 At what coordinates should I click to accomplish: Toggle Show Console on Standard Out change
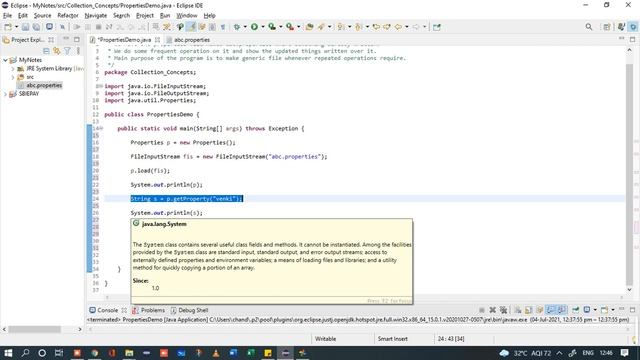click(551, 310)
